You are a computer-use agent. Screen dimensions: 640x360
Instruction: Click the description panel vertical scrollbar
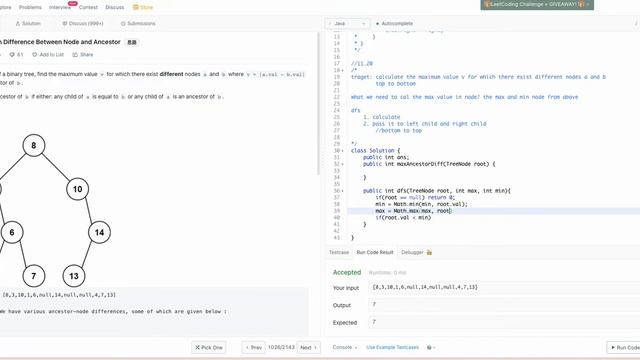(x=318, y=104)
